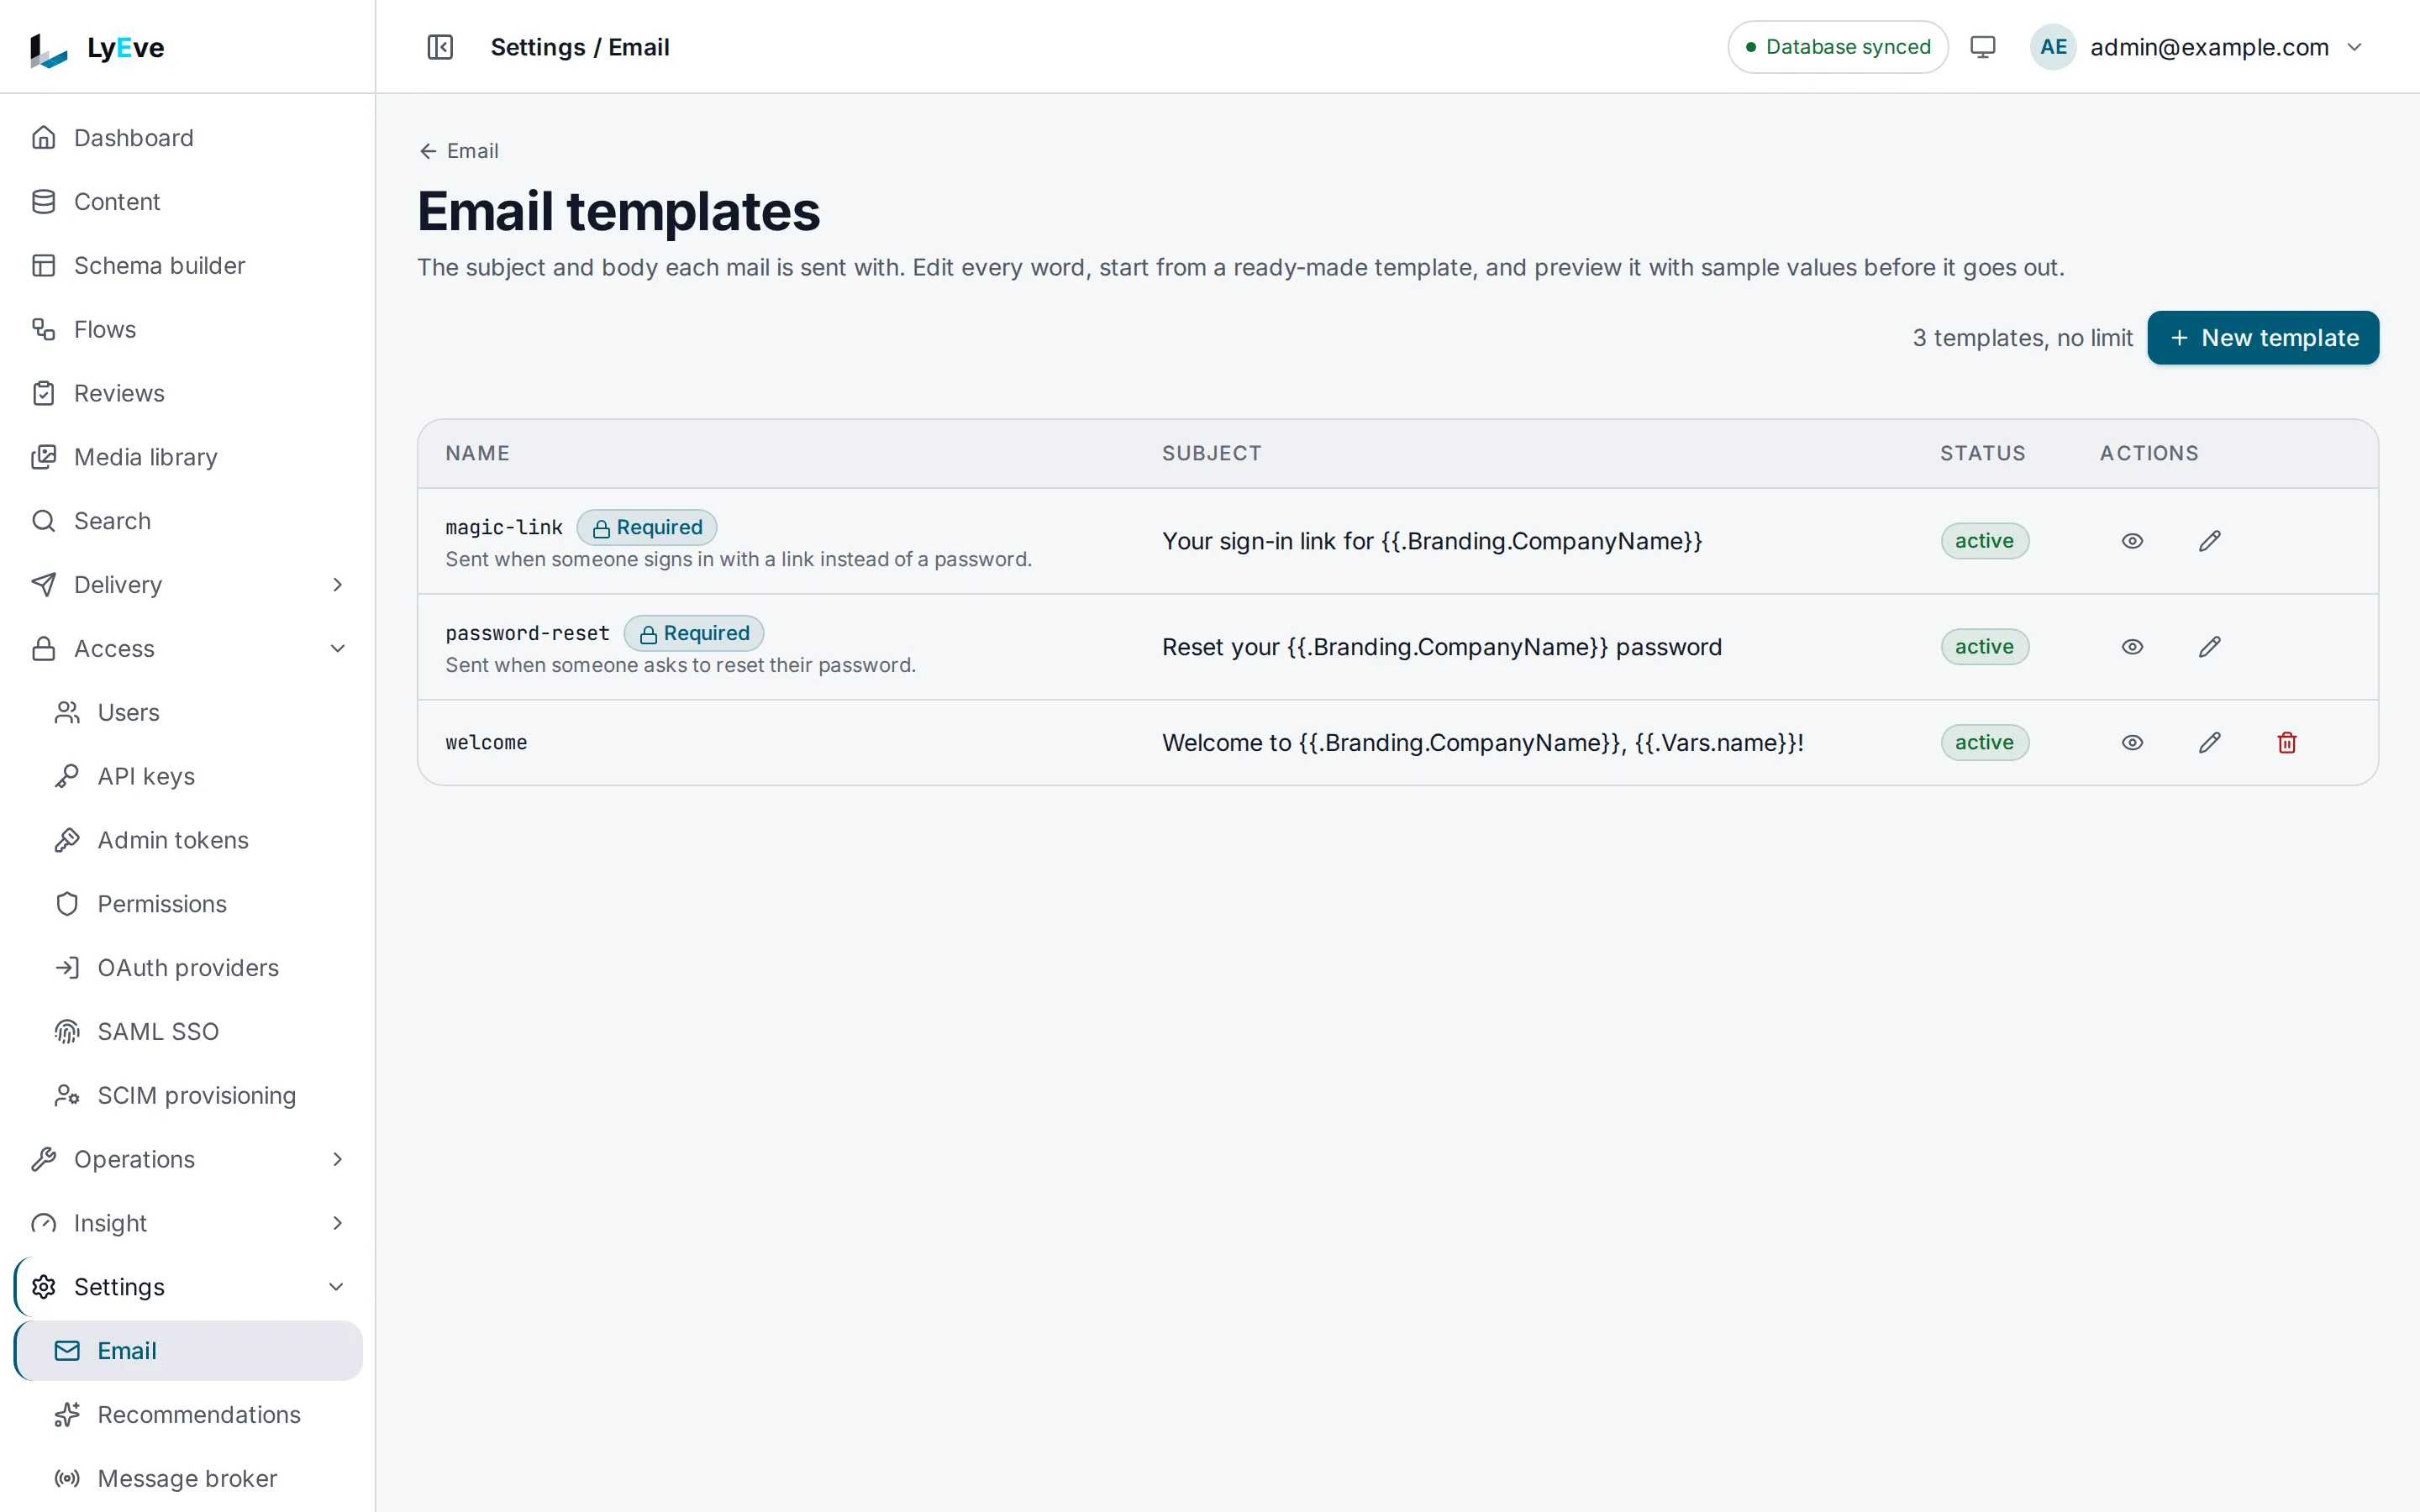Open Content in the sidebar
2420x1512 pixels.
point(188,202)
